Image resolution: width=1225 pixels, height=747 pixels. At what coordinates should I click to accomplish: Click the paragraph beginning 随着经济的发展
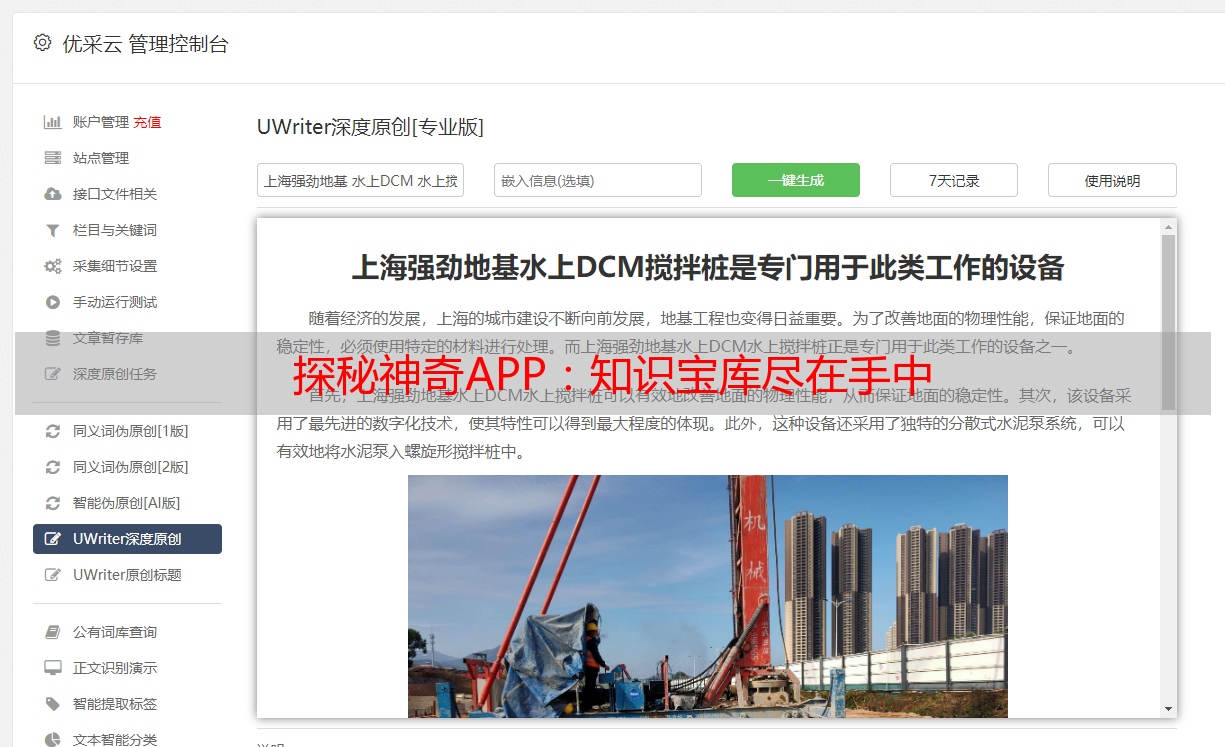tap(701, 333)
